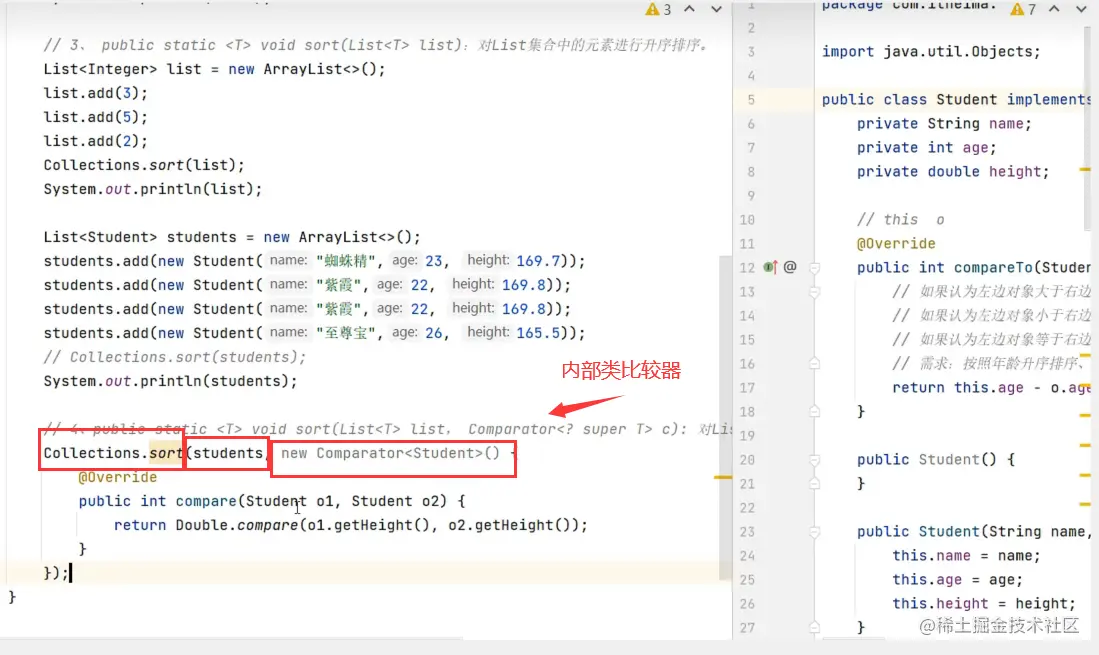Click 'private String name;' field
The image size is (1099, 655).
point(944,123)
